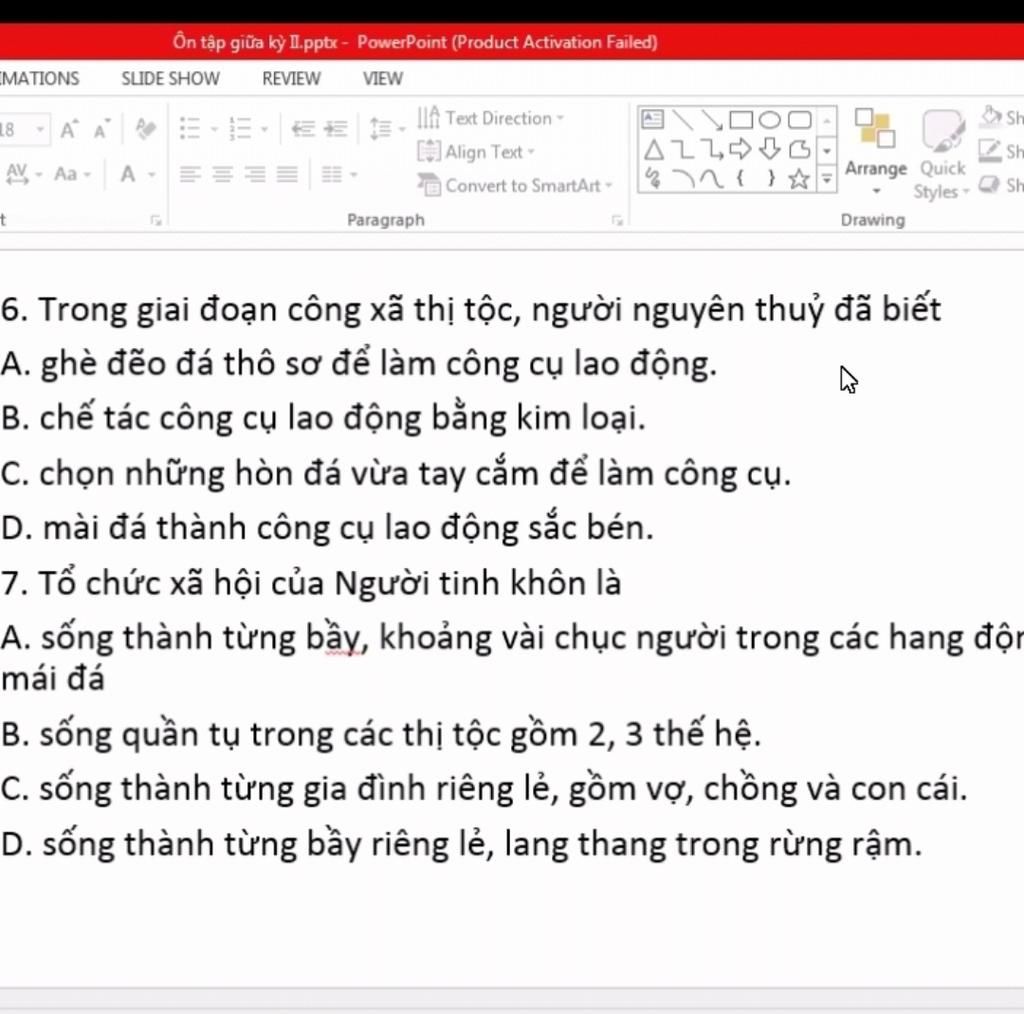Switch to the Slide Show tab
This screenshot has height=1014, width=1024.
[170, 78]
